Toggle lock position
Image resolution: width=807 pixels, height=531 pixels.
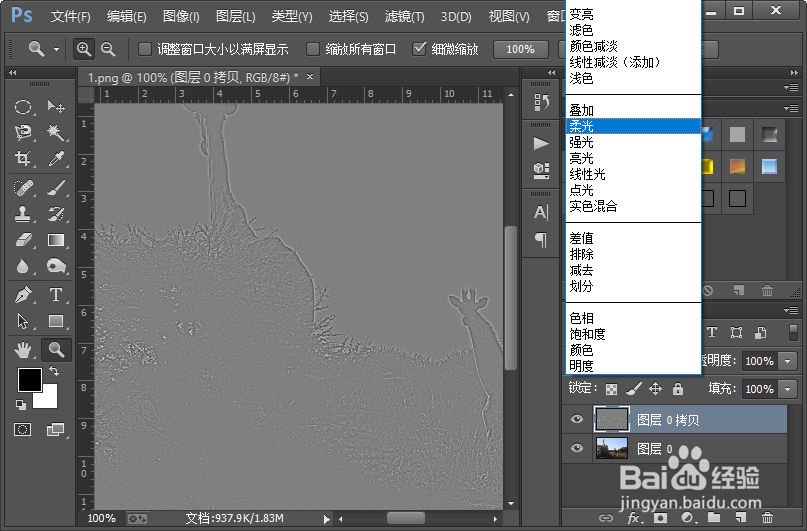tap(655, 388)
